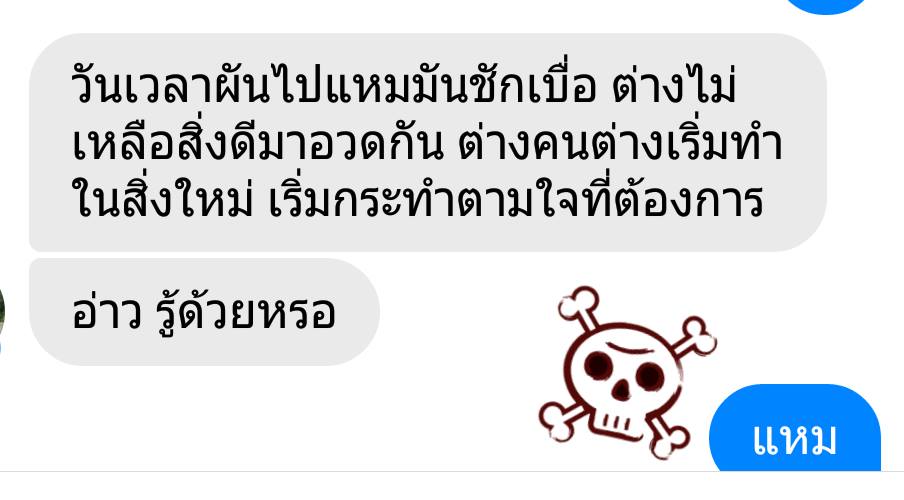The width and height of the screenshot is (904, 500).
Task: Click the top-left bone end of sticker
Action: click(578, 304)
